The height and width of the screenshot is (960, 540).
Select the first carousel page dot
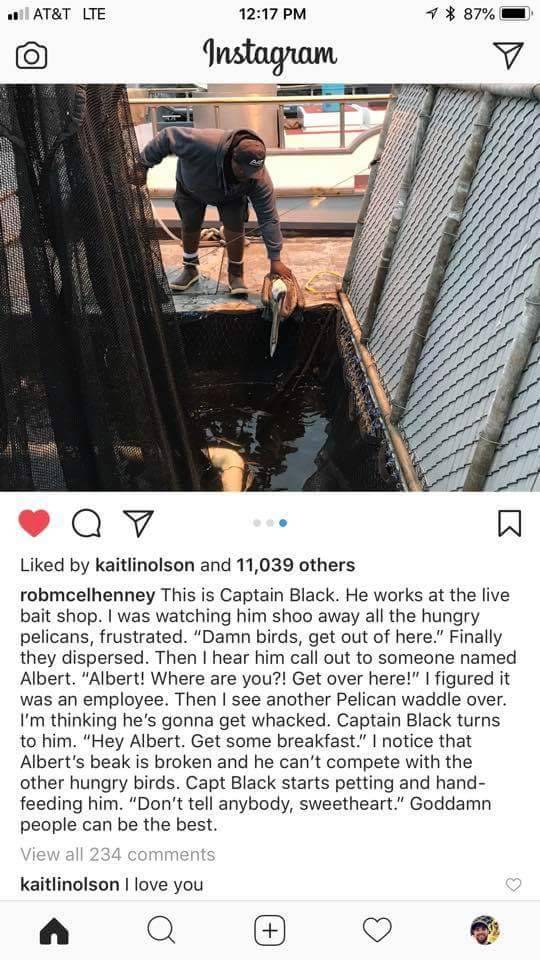[257, 523]
